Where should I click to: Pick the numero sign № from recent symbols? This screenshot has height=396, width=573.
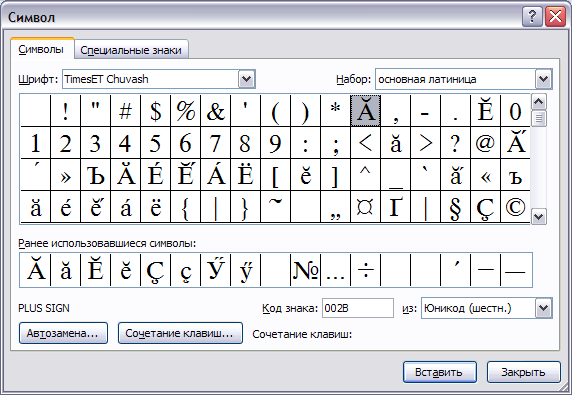(x=305, y=270)
